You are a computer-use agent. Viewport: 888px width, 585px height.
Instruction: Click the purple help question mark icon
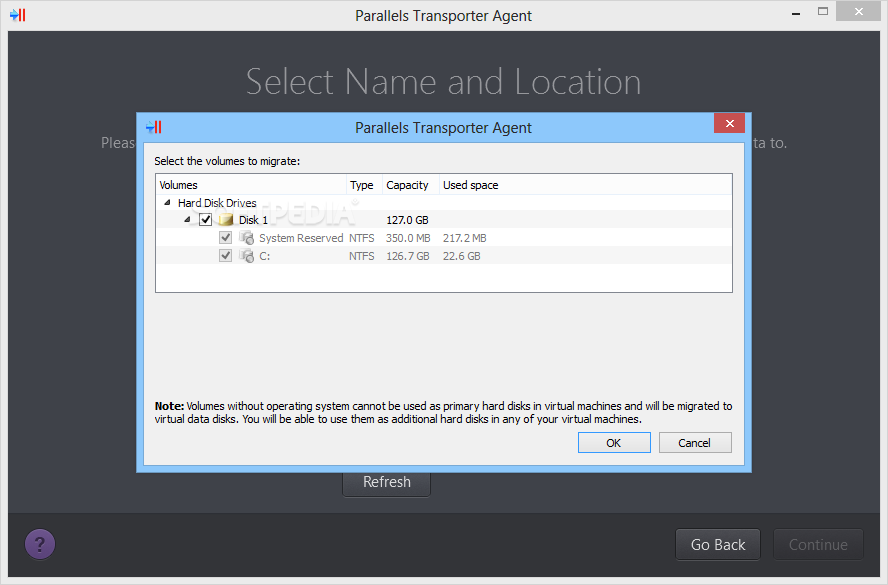pyautogui.click(x=40, y=544)
